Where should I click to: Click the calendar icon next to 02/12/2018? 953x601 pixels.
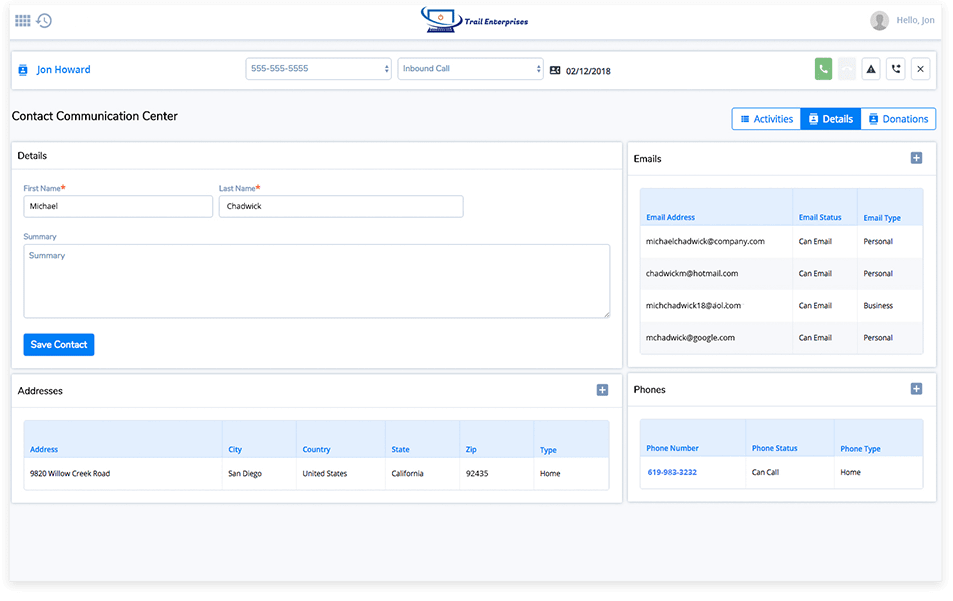pos(556,70)
